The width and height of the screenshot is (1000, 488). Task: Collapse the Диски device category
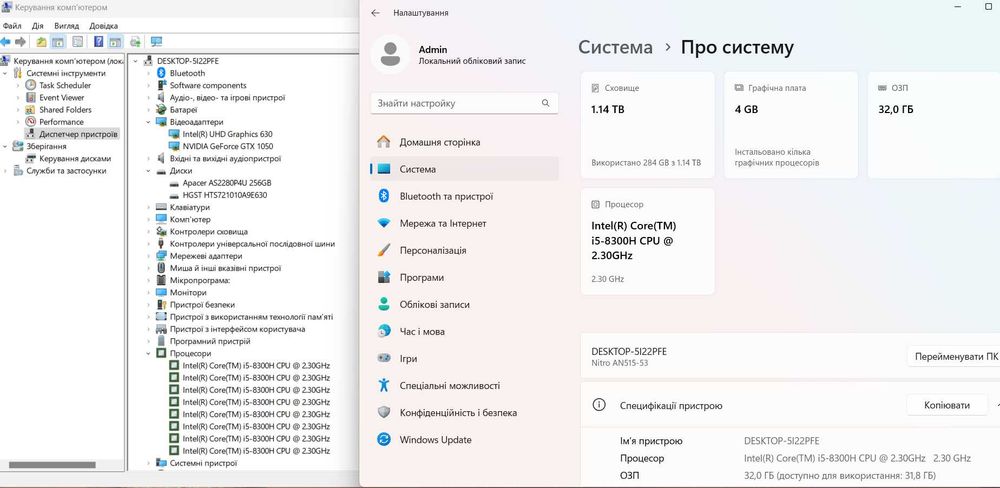pyautogui.click(x=149, y=171)
